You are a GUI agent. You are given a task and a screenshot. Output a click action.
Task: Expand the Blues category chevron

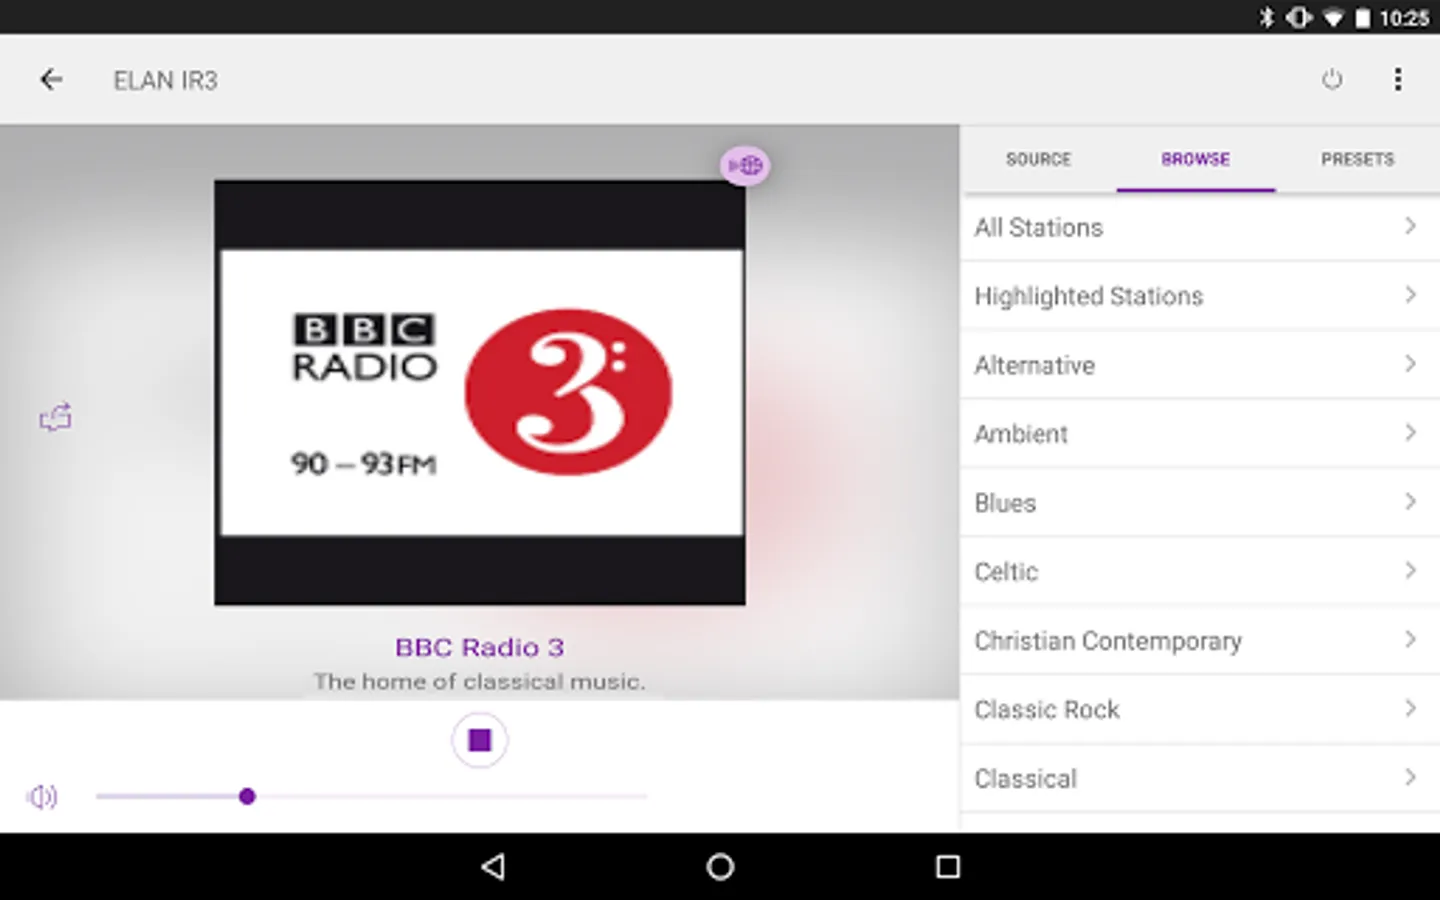(x=1410, y=503)
